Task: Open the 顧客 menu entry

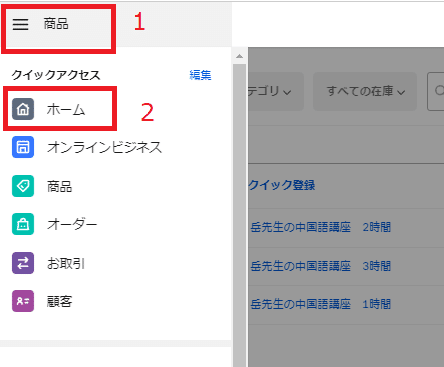Action: tap(59, 301)
